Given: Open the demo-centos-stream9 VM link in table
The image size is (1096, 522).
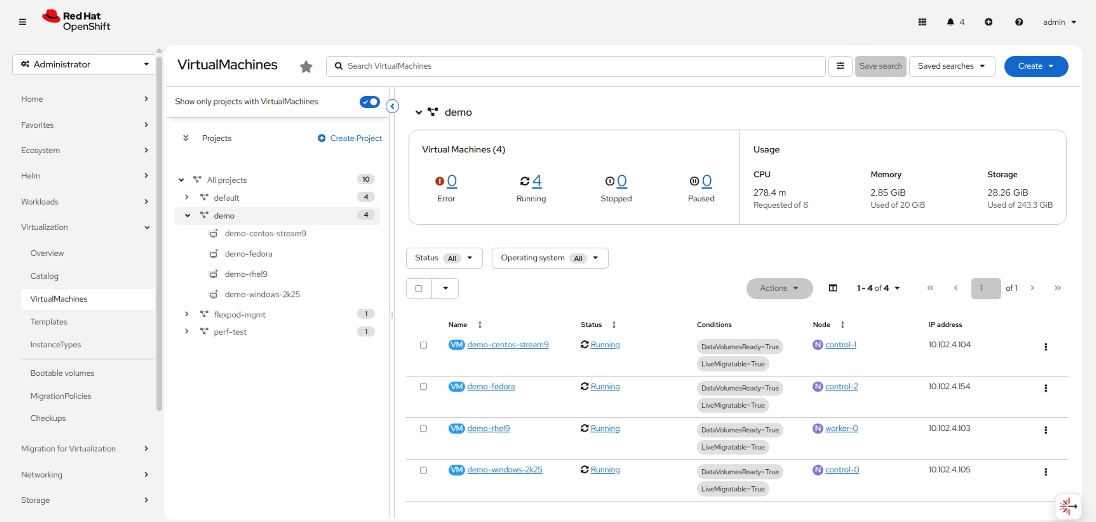Looking at the screenshot, I should tap(508, 345).
